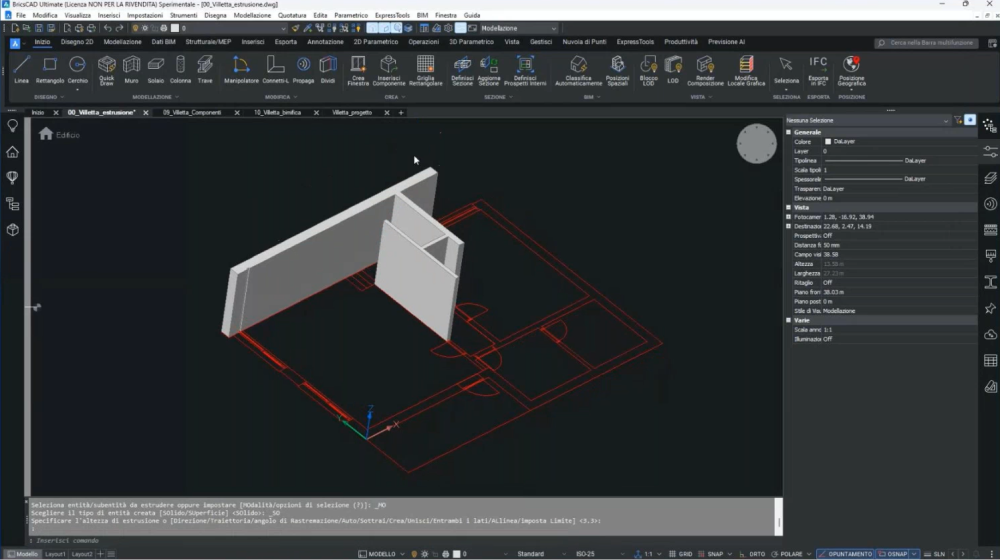The height and width of the screenshot is (560, 1000).
Task: Switch to the 09_Villetta_Componenti drawing tab
Action: point(192,112)
